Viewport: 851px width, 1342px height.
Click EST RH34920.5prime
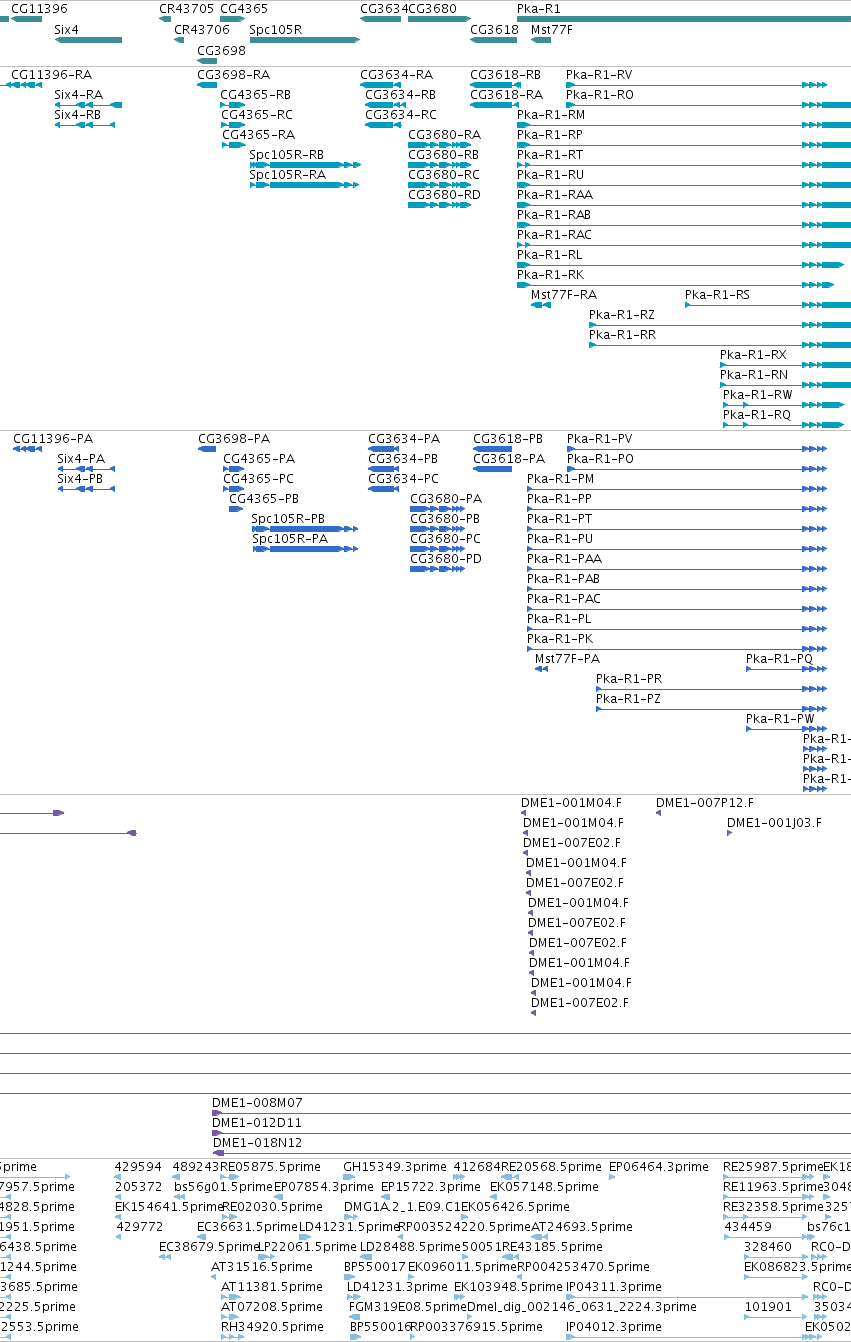coord(273,1327)
